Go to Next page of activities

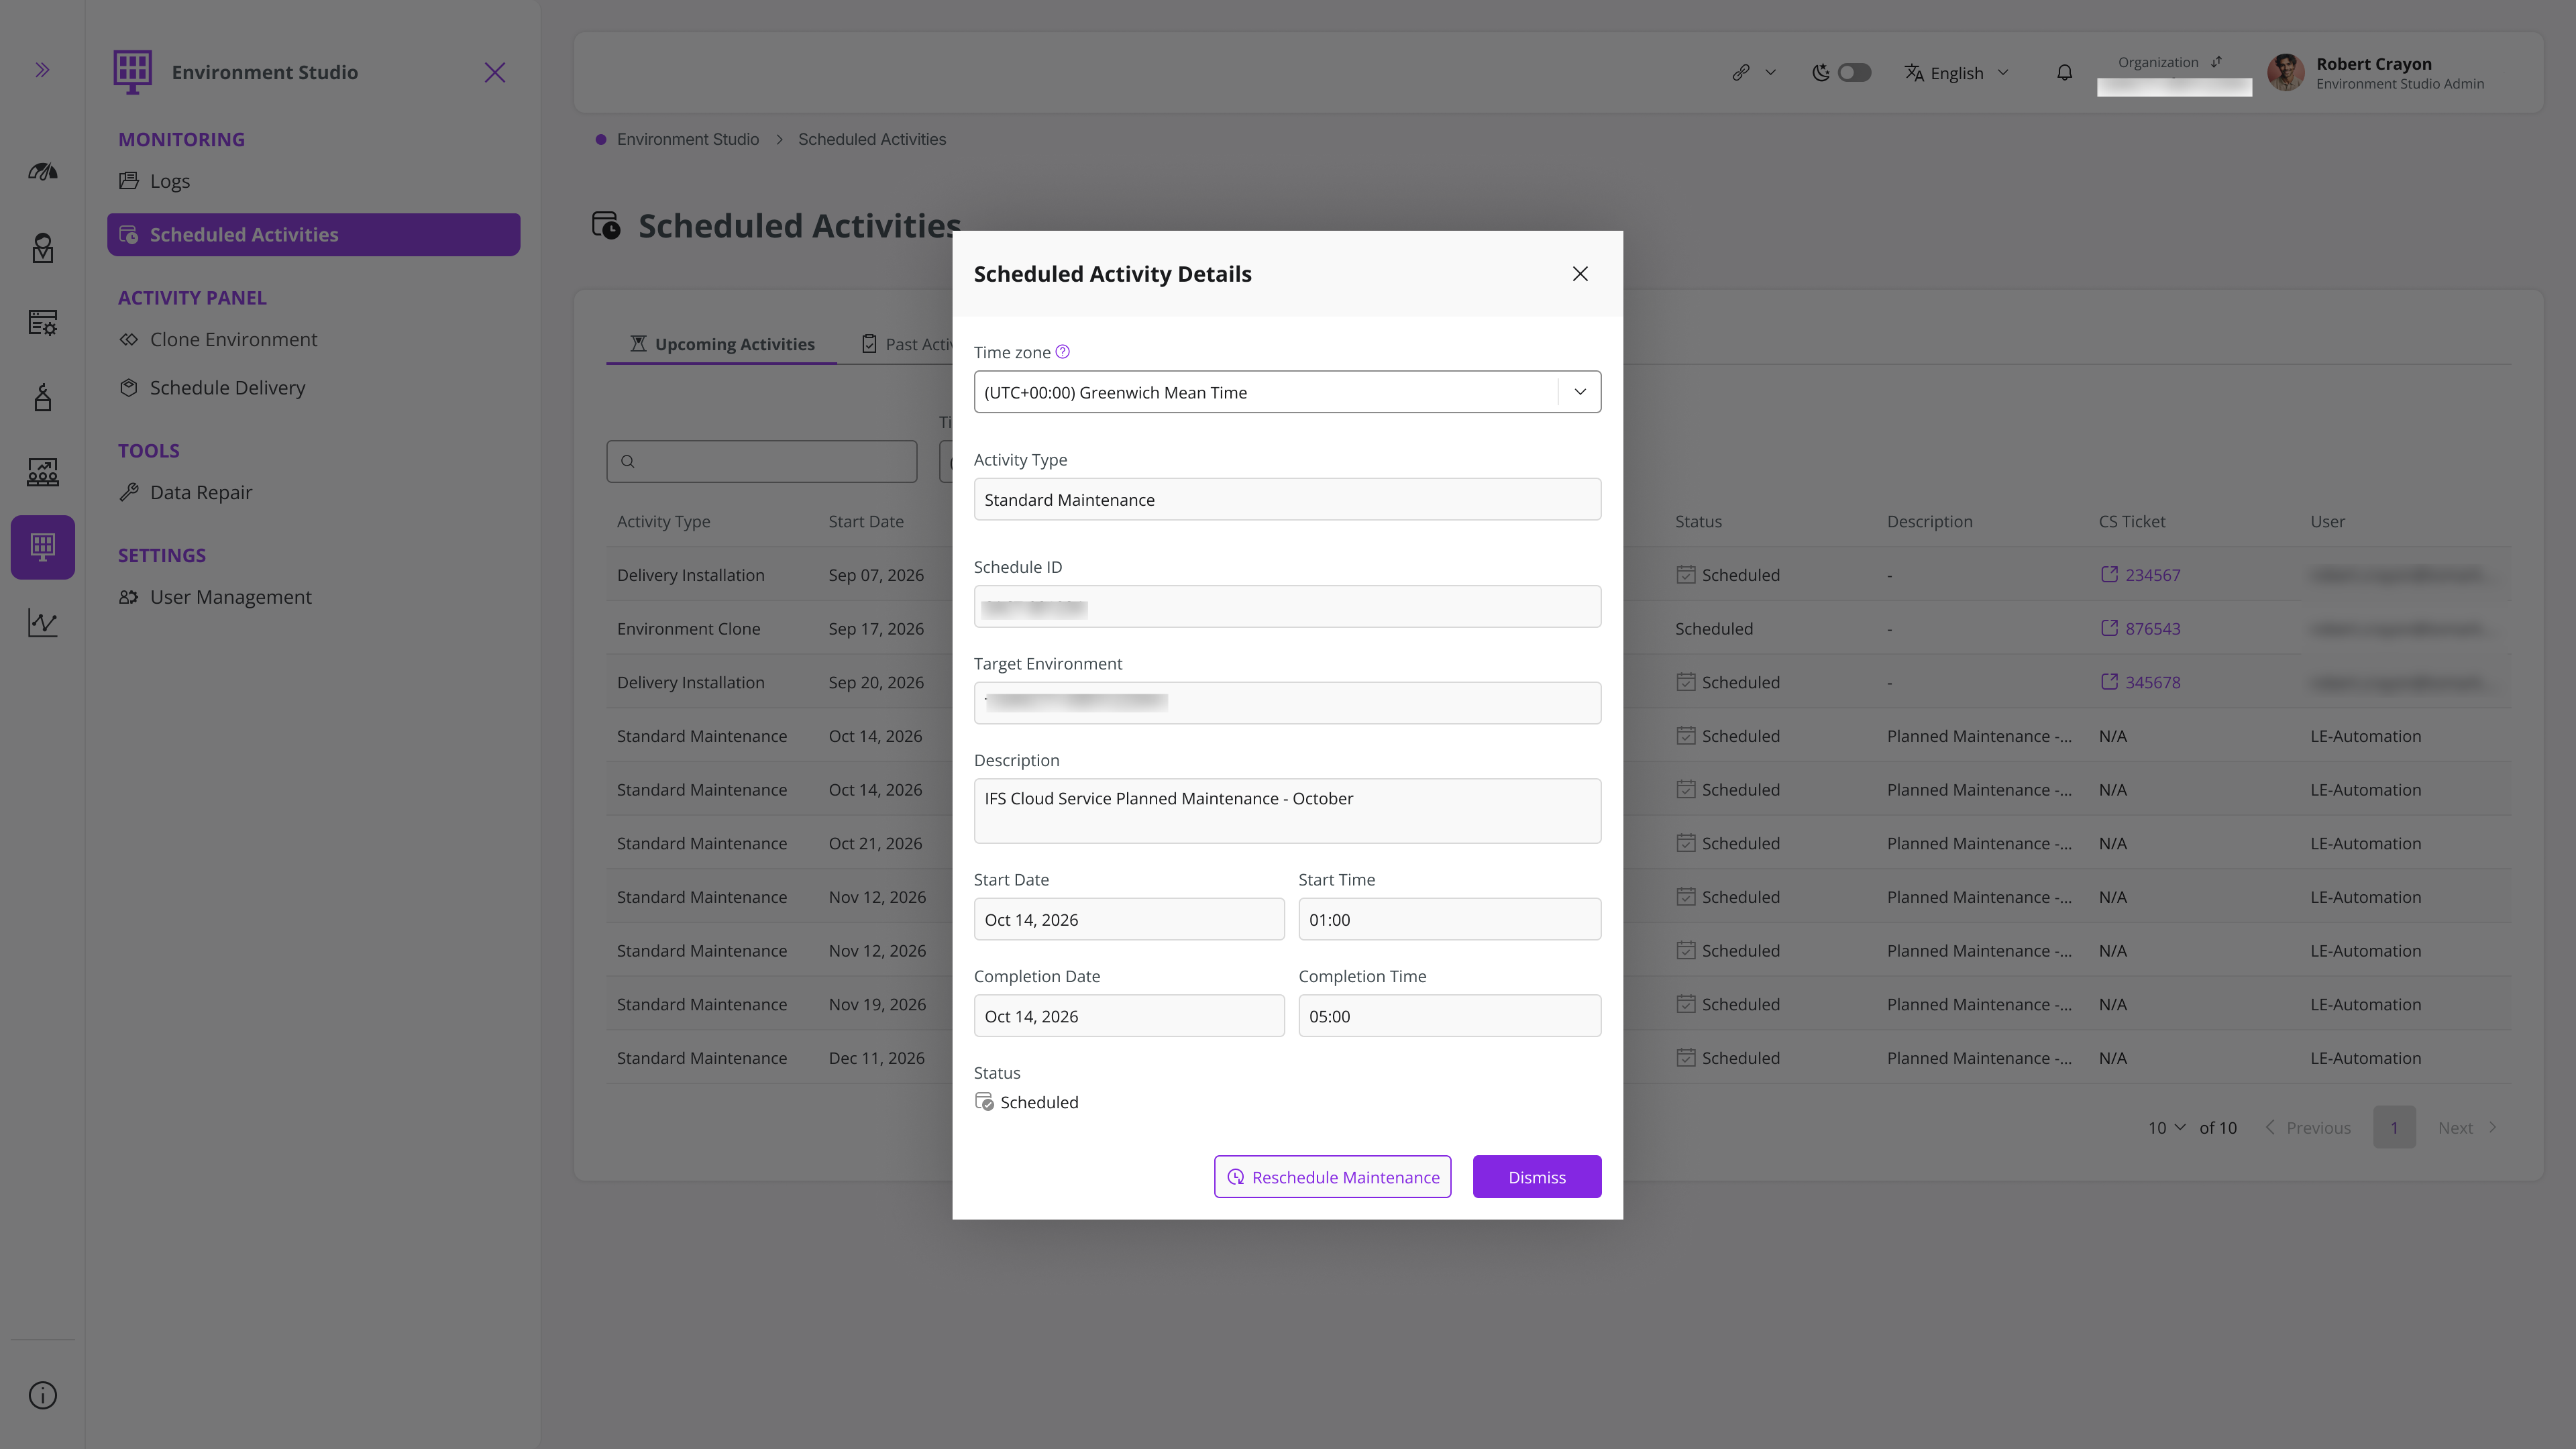point(2468,1128)
